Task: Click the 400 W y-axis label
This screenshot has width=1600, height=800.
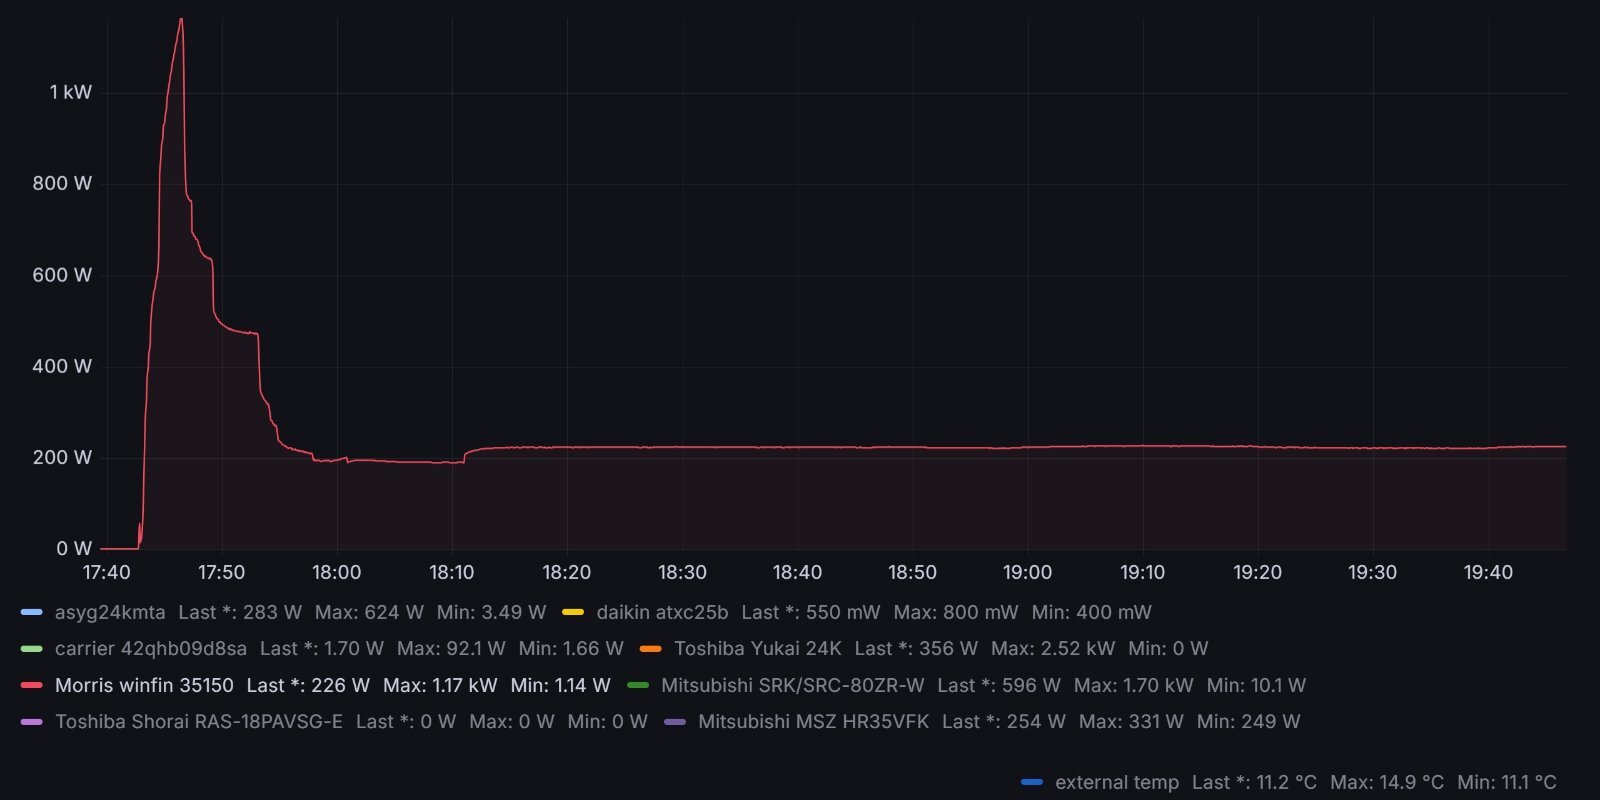Action: pyautogui.click(x=62, y=366)
